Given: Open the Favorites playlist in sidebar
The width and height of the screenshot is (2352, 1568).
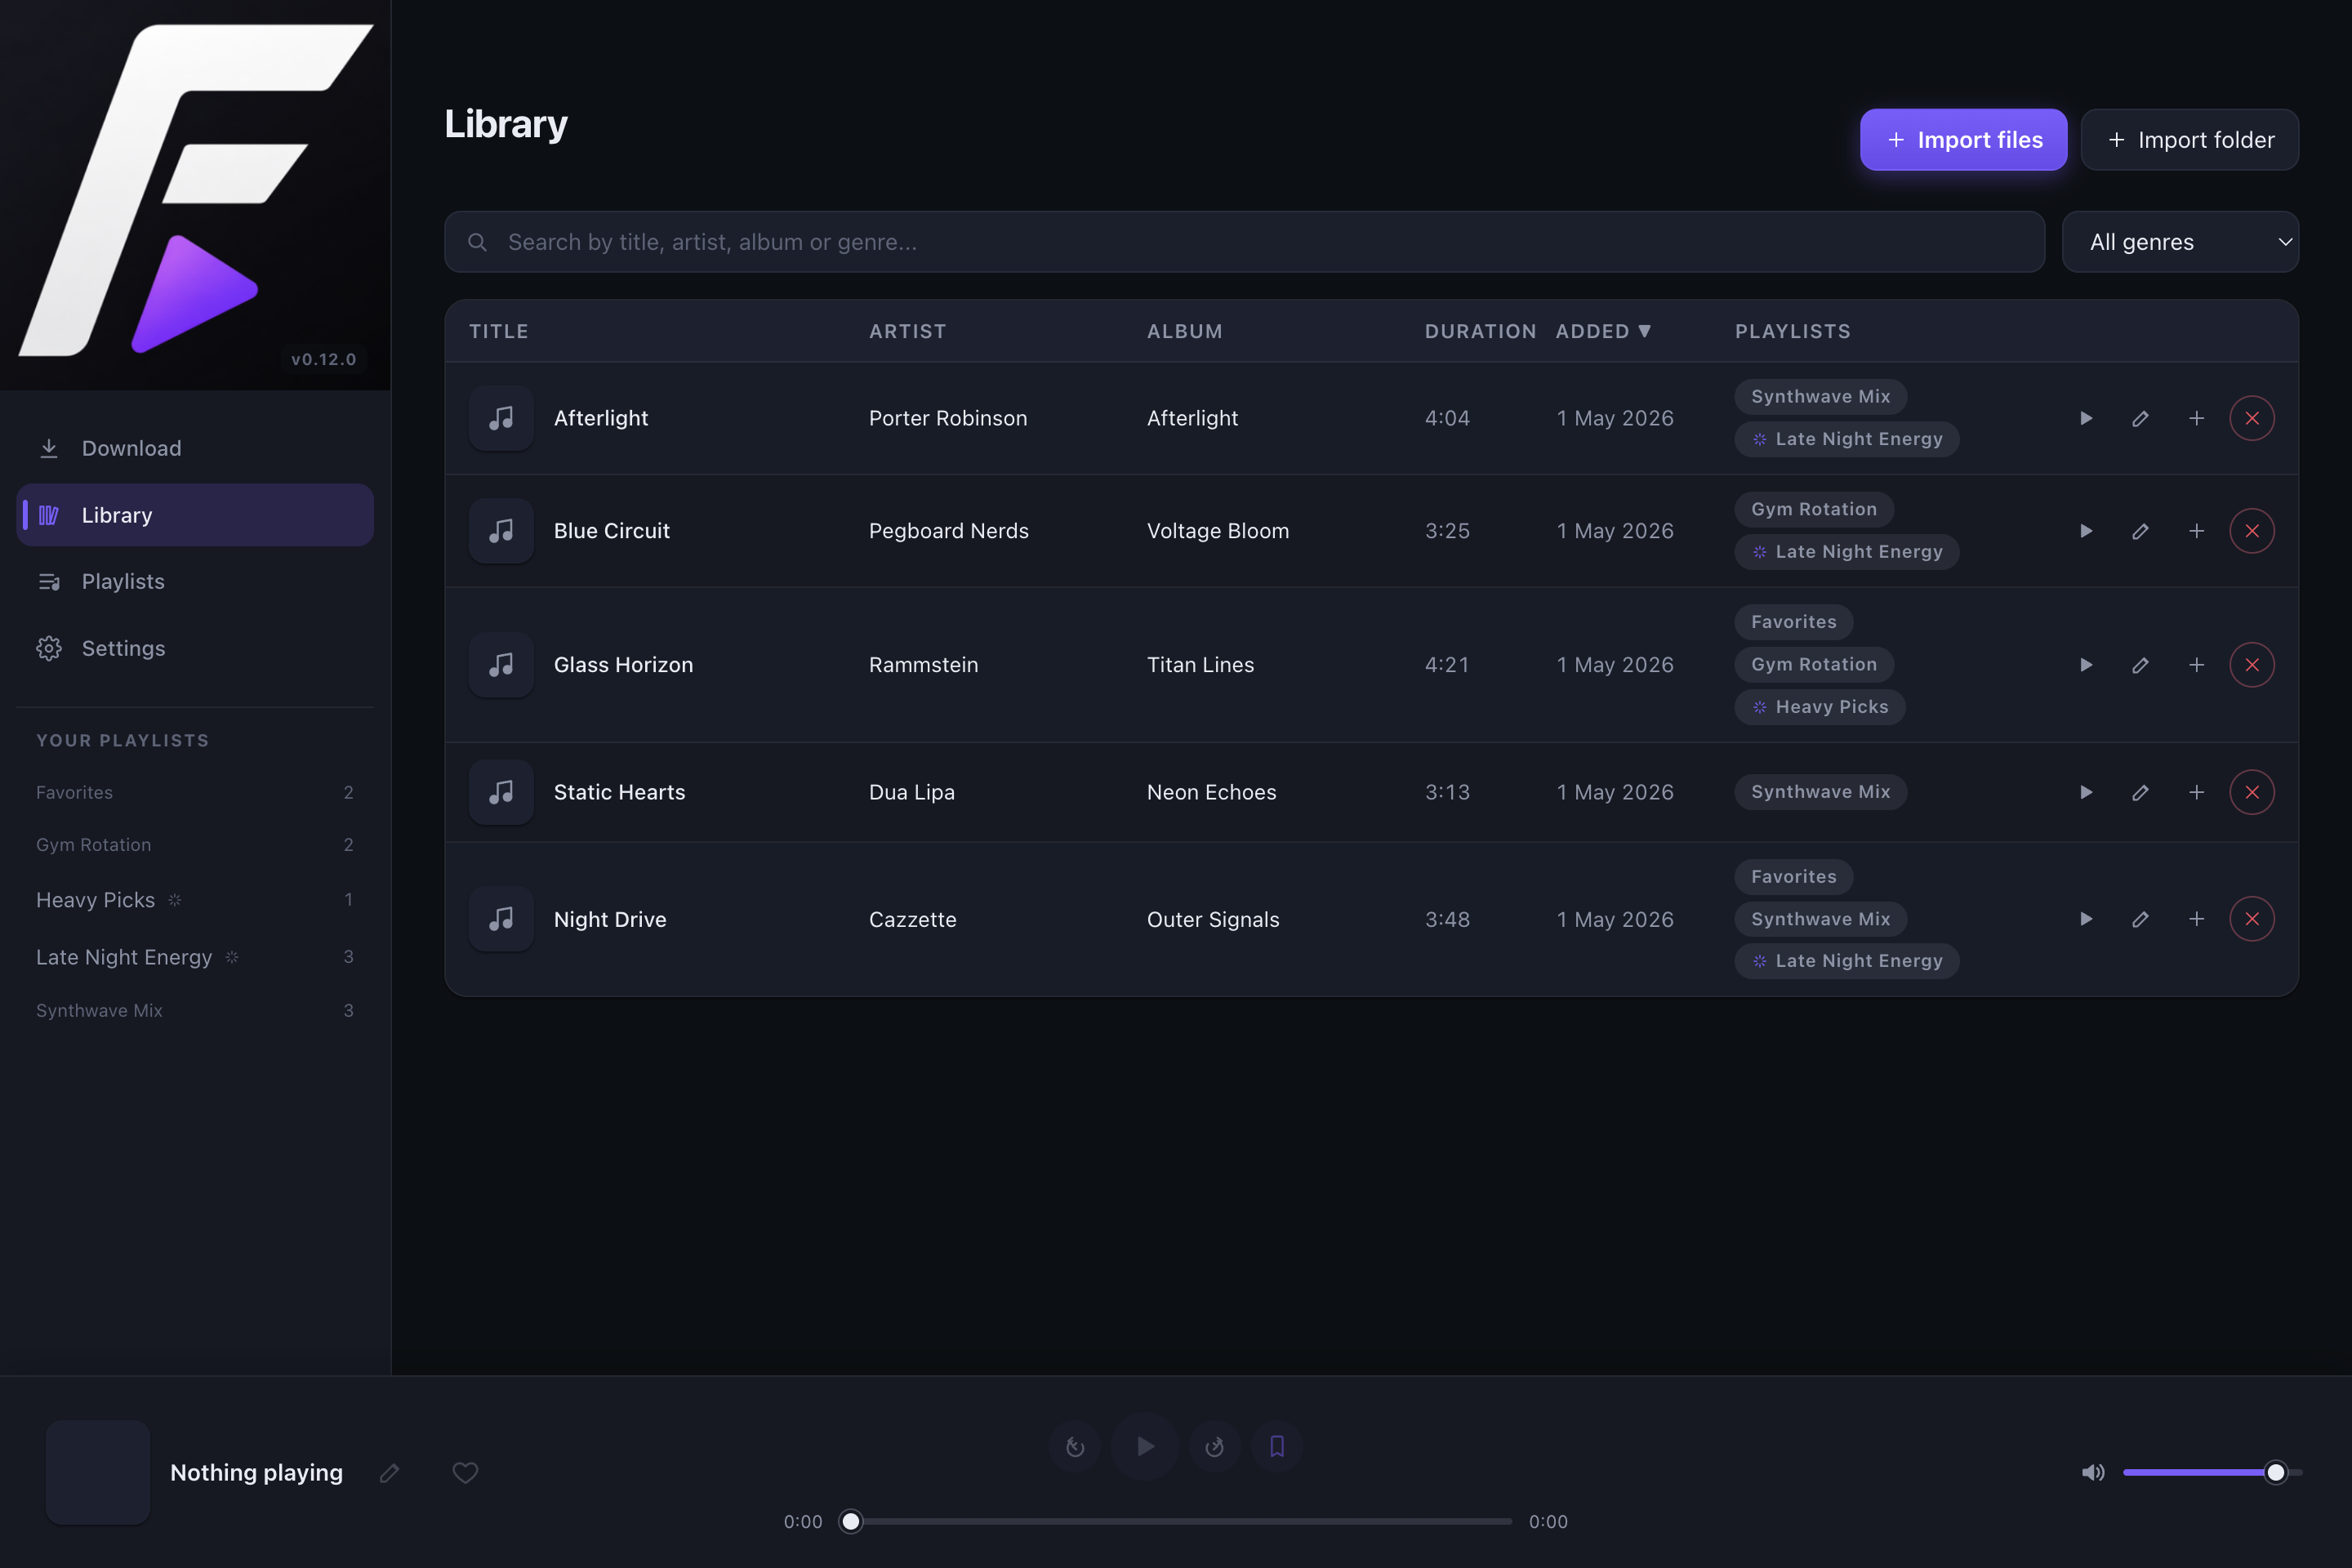Looking at the screenshot, I should coord(195,792).
